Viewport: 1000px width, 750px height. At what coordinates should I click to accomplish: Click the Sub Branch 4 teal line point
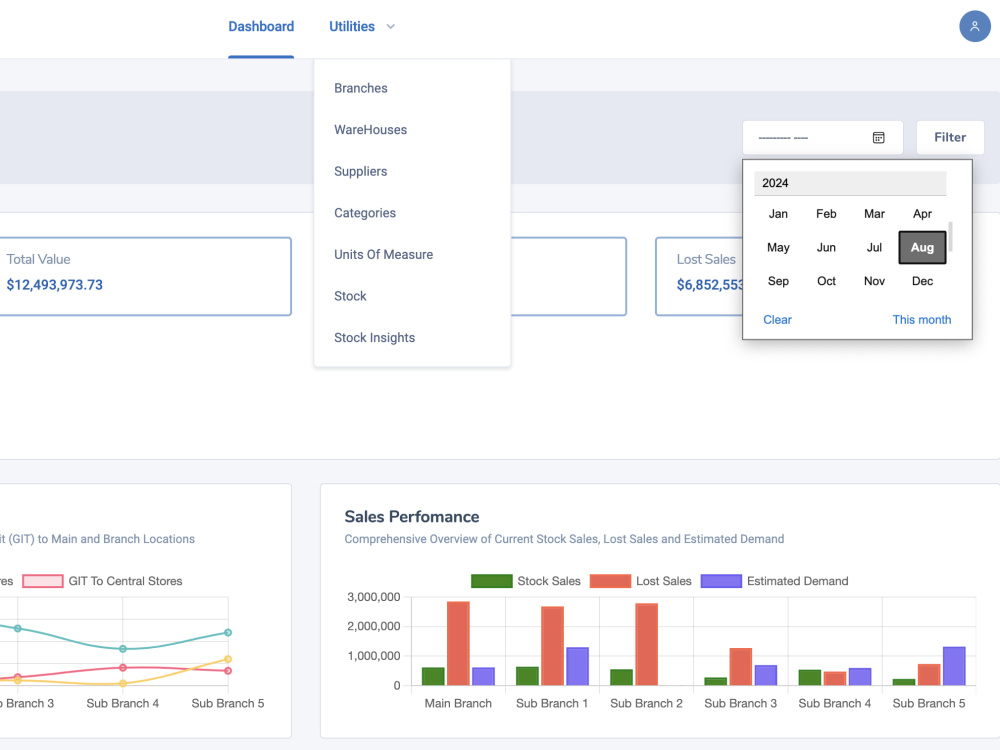click(x=123, y=649)
